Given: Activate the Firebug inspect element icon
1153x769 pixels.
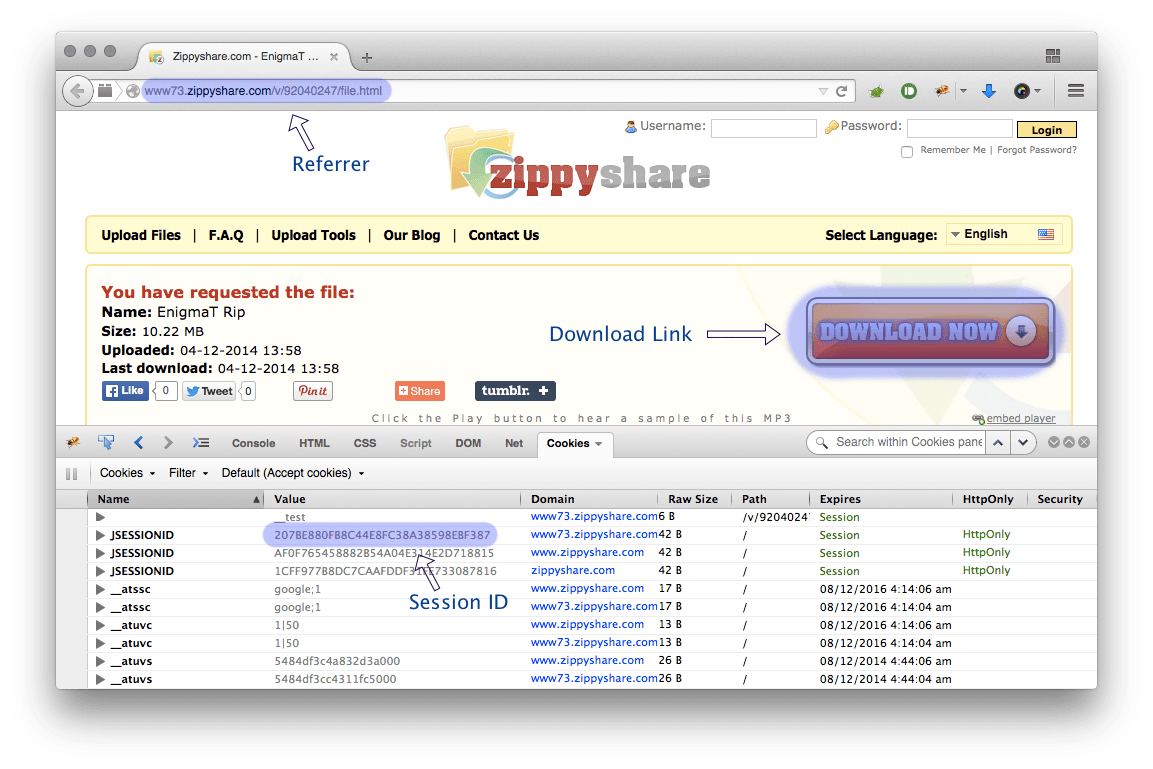Looking at the screenshot, I should (106, 443).
